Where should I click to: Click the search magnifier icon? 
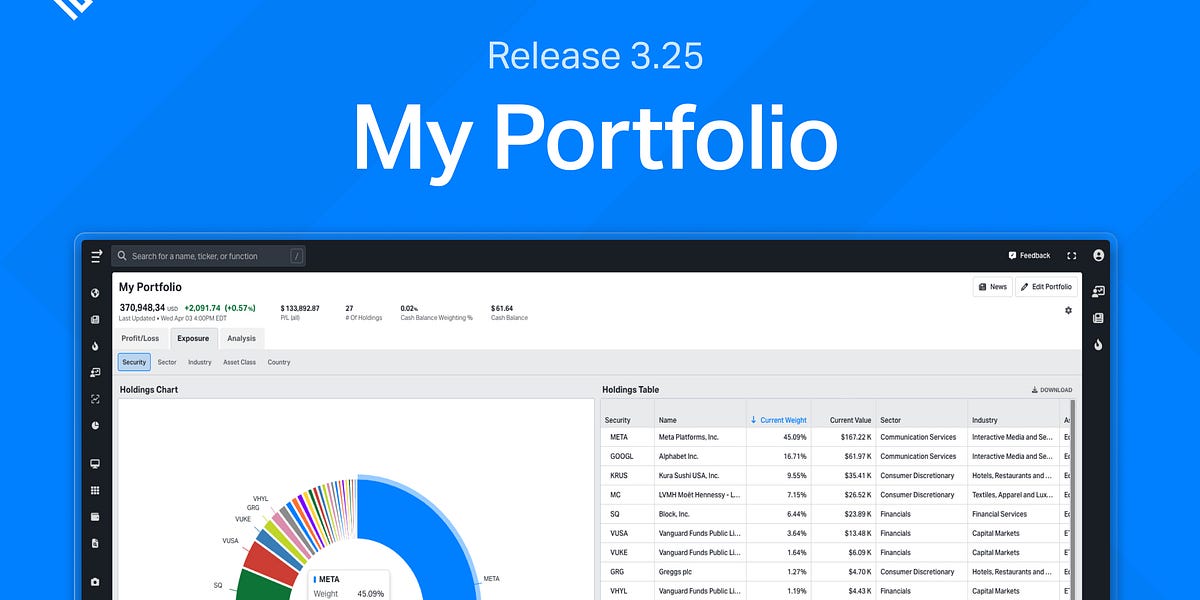tap(122, 256)
